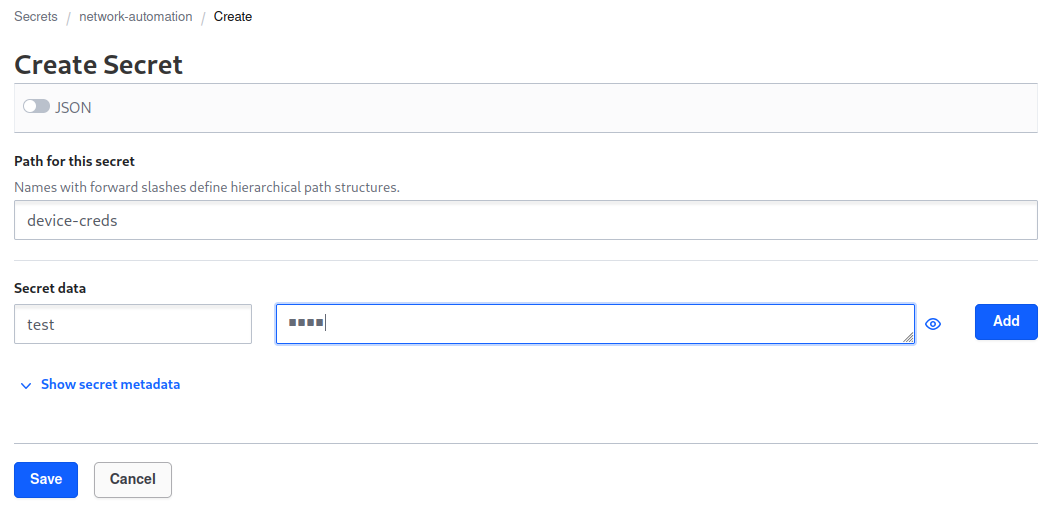The image size is (1064, 527).
Task: Click the "Secret data" label
Action: [x=50, y=288]
